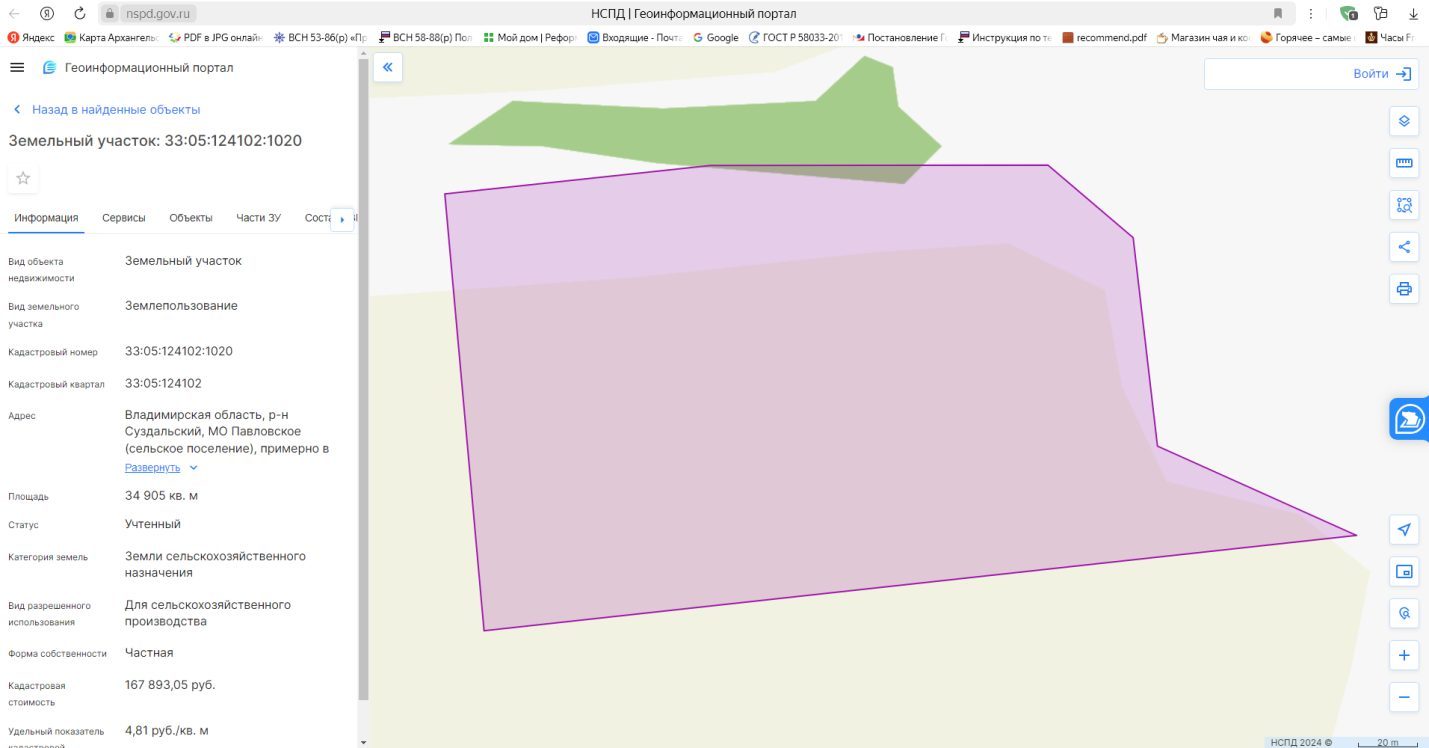1429x748 pixels.
Task: Zoom in with the plus button
Action: pos(1404,655)
